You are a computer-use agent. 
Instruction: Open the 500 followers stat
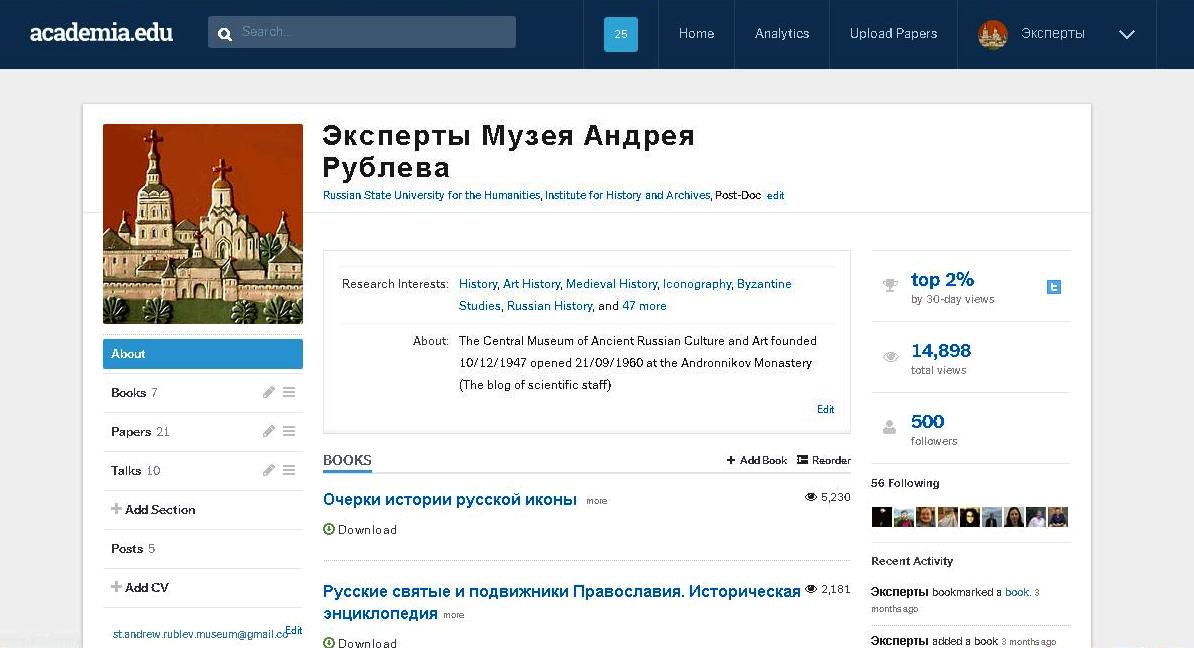coord(927,422)
